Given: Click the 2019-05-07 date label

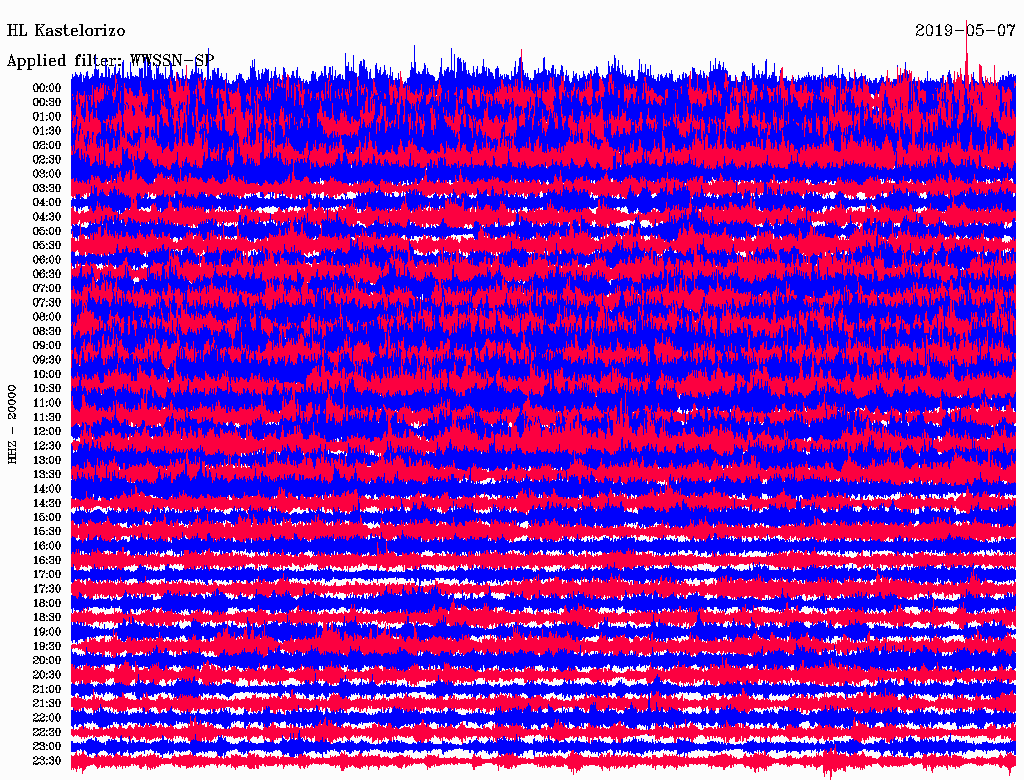Looking at the screenshot, I should coord(965,31).
